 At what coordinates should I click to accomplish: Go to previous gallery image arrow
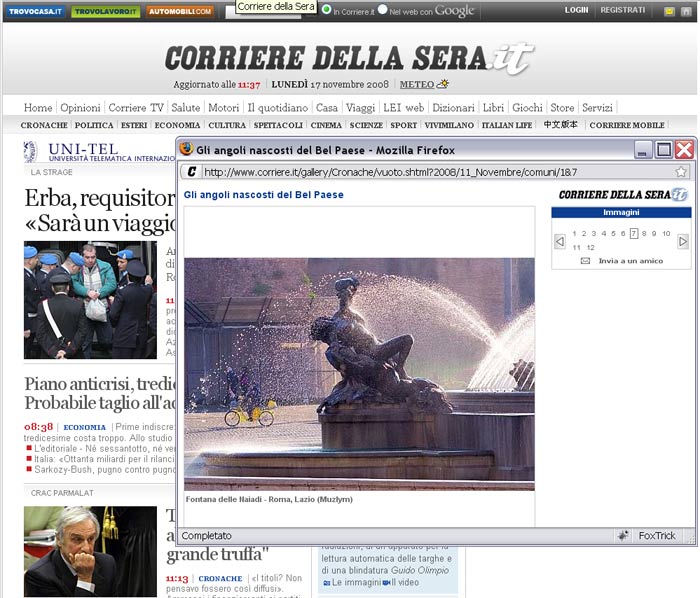560,241
